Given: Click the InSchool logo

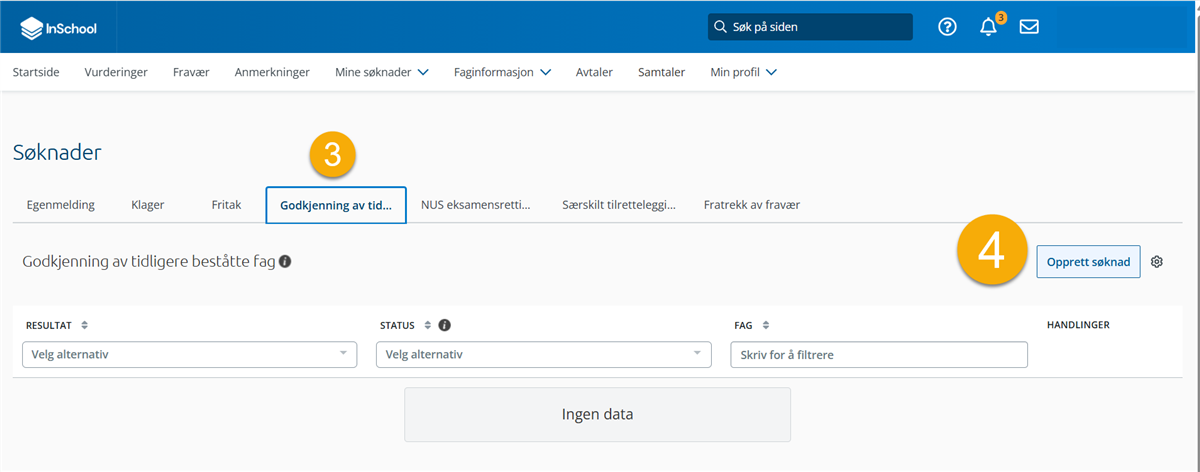Looking at the screenshot, I should coord(59,28).
